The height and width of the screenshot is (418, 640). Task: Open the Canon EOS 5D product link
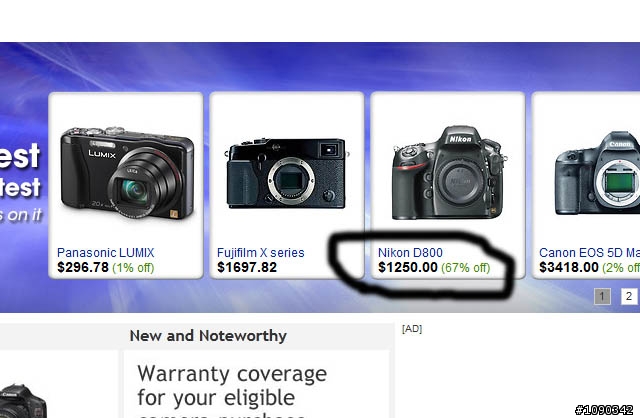click(x=589, y=253)
